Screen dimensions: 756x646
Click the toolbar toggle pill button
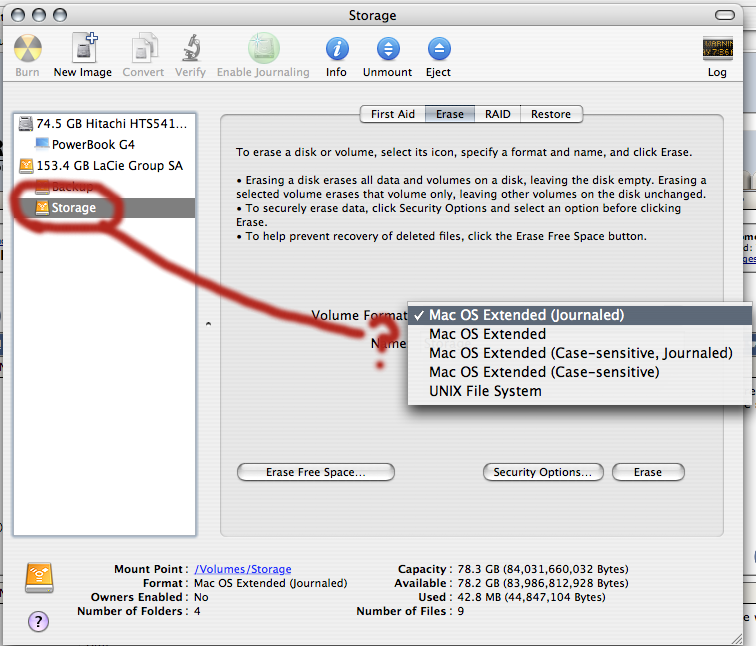click(x=725, y=15)
